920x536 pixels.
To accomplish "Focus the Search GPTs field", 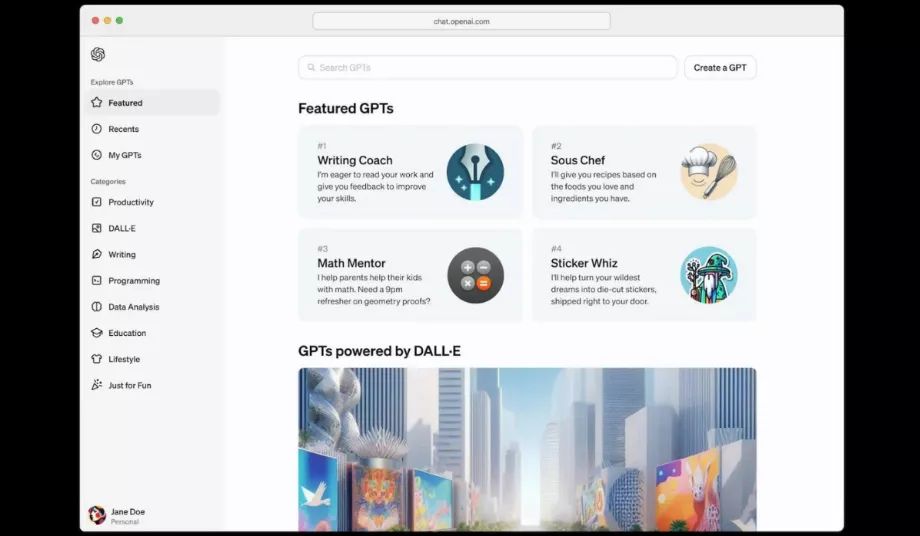I will (x=488, y=67).
